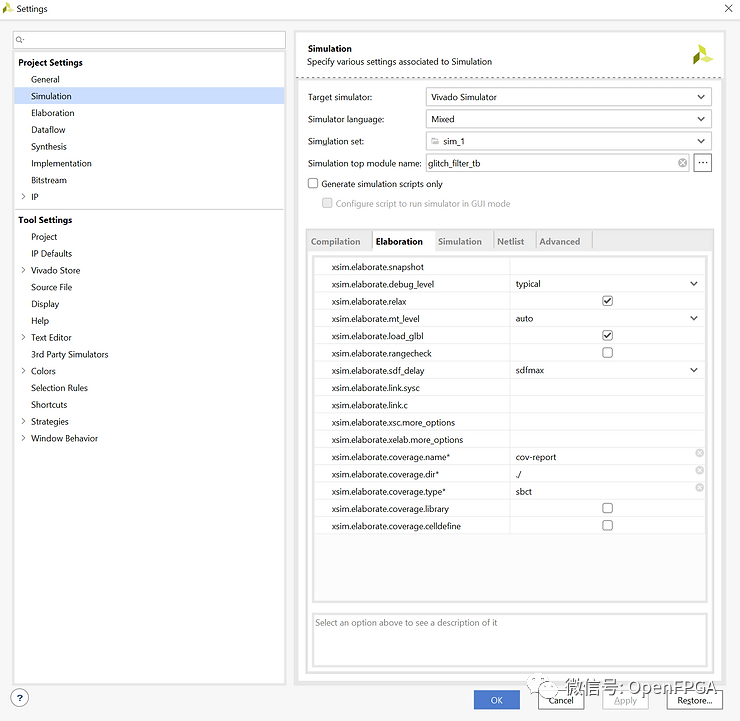Clear the coverage.type value
Viewport: 740px width, 721px height.
click(x=700, y=488)
